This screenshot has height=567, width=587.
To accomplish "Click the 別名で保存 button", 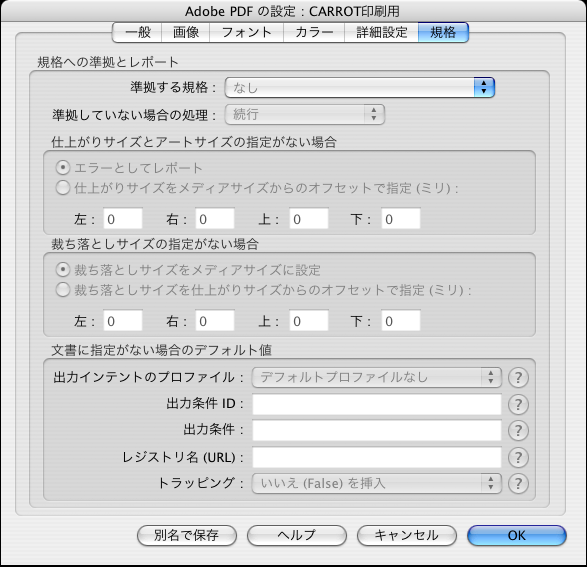I will [x=187, y=535].
